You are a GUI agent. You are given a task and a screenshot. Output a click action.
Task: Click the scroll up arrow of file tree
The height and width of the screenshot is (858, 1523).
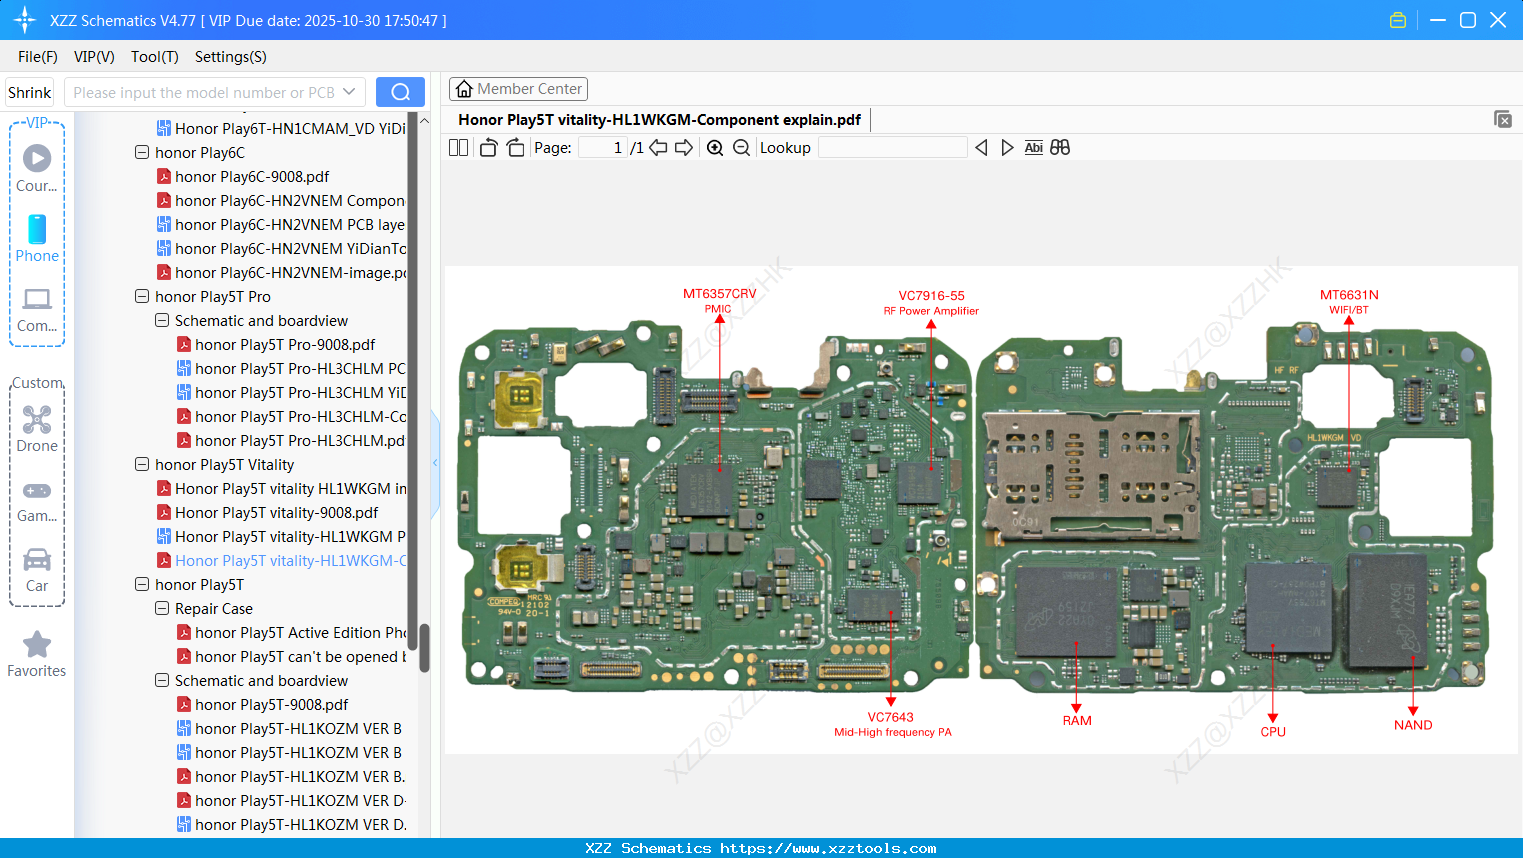[424, 121]
